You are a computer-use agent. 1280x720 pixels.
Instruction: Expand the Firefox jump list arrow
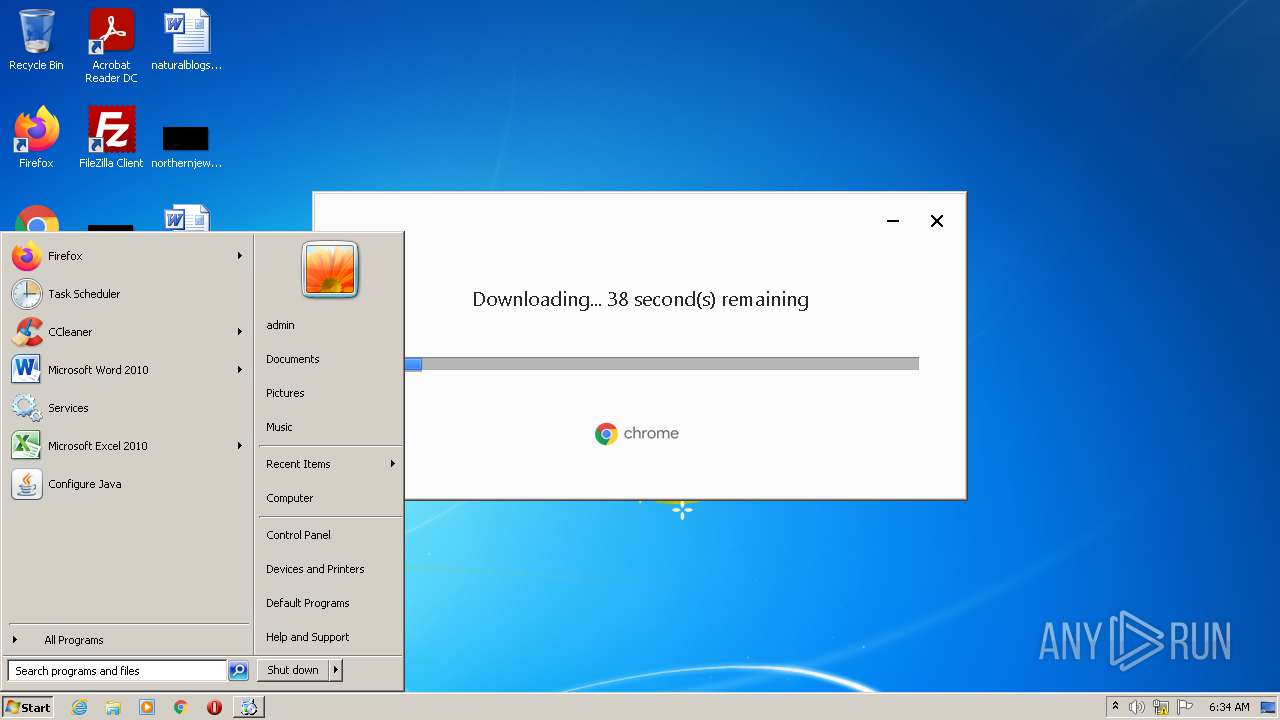tap(240, 256)
